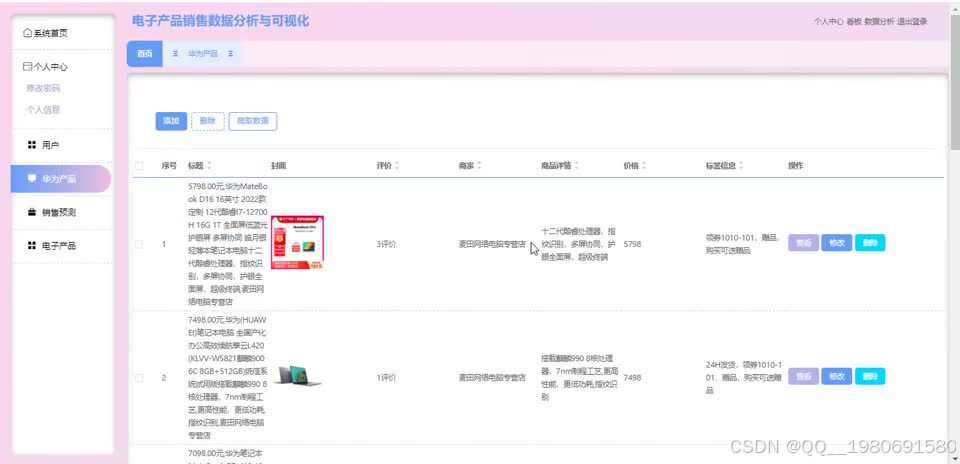Sort by the 价格 column arrows

pos(644,165)
